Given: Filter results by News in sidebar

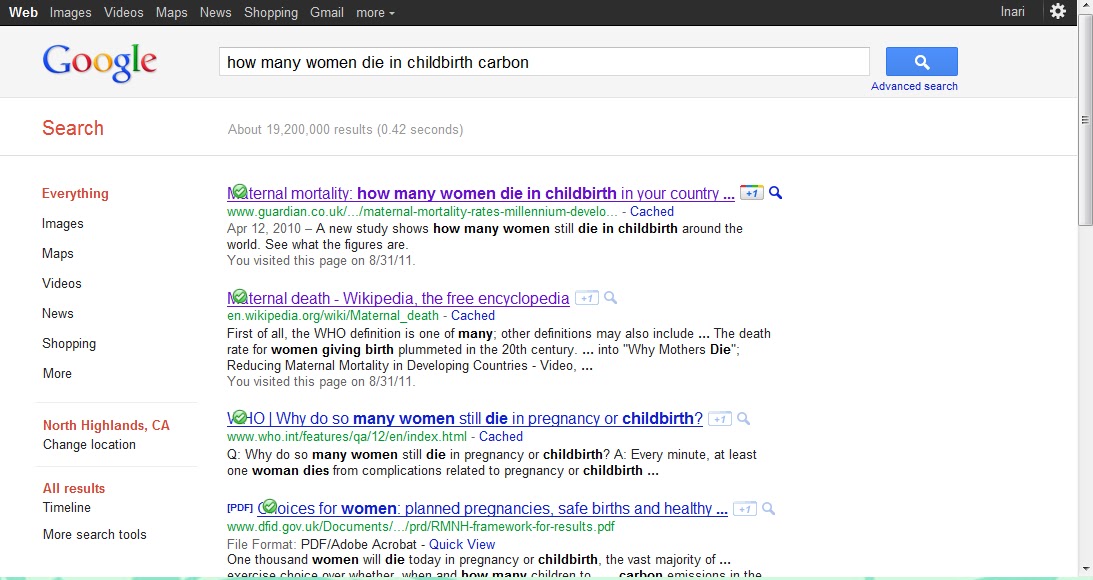Looking at the screenshot, I should (57, 314).
